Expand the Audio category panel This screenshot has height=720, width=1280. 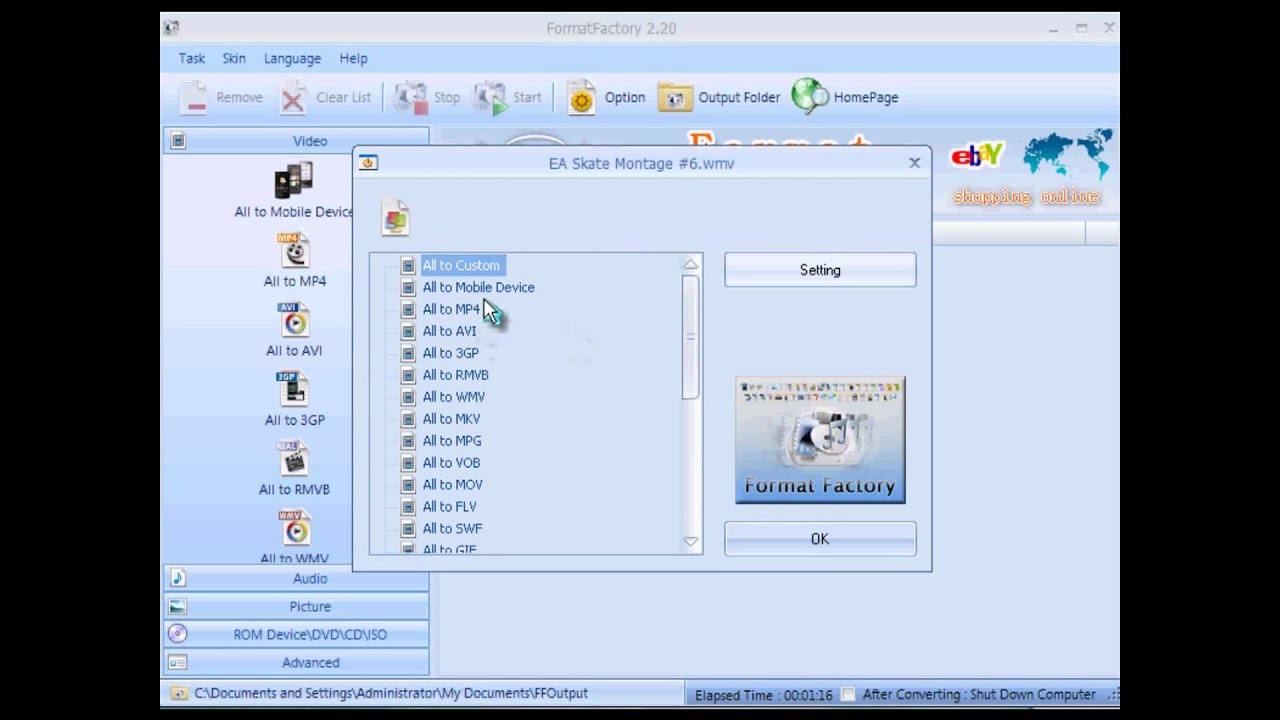(x=296, y=578)
